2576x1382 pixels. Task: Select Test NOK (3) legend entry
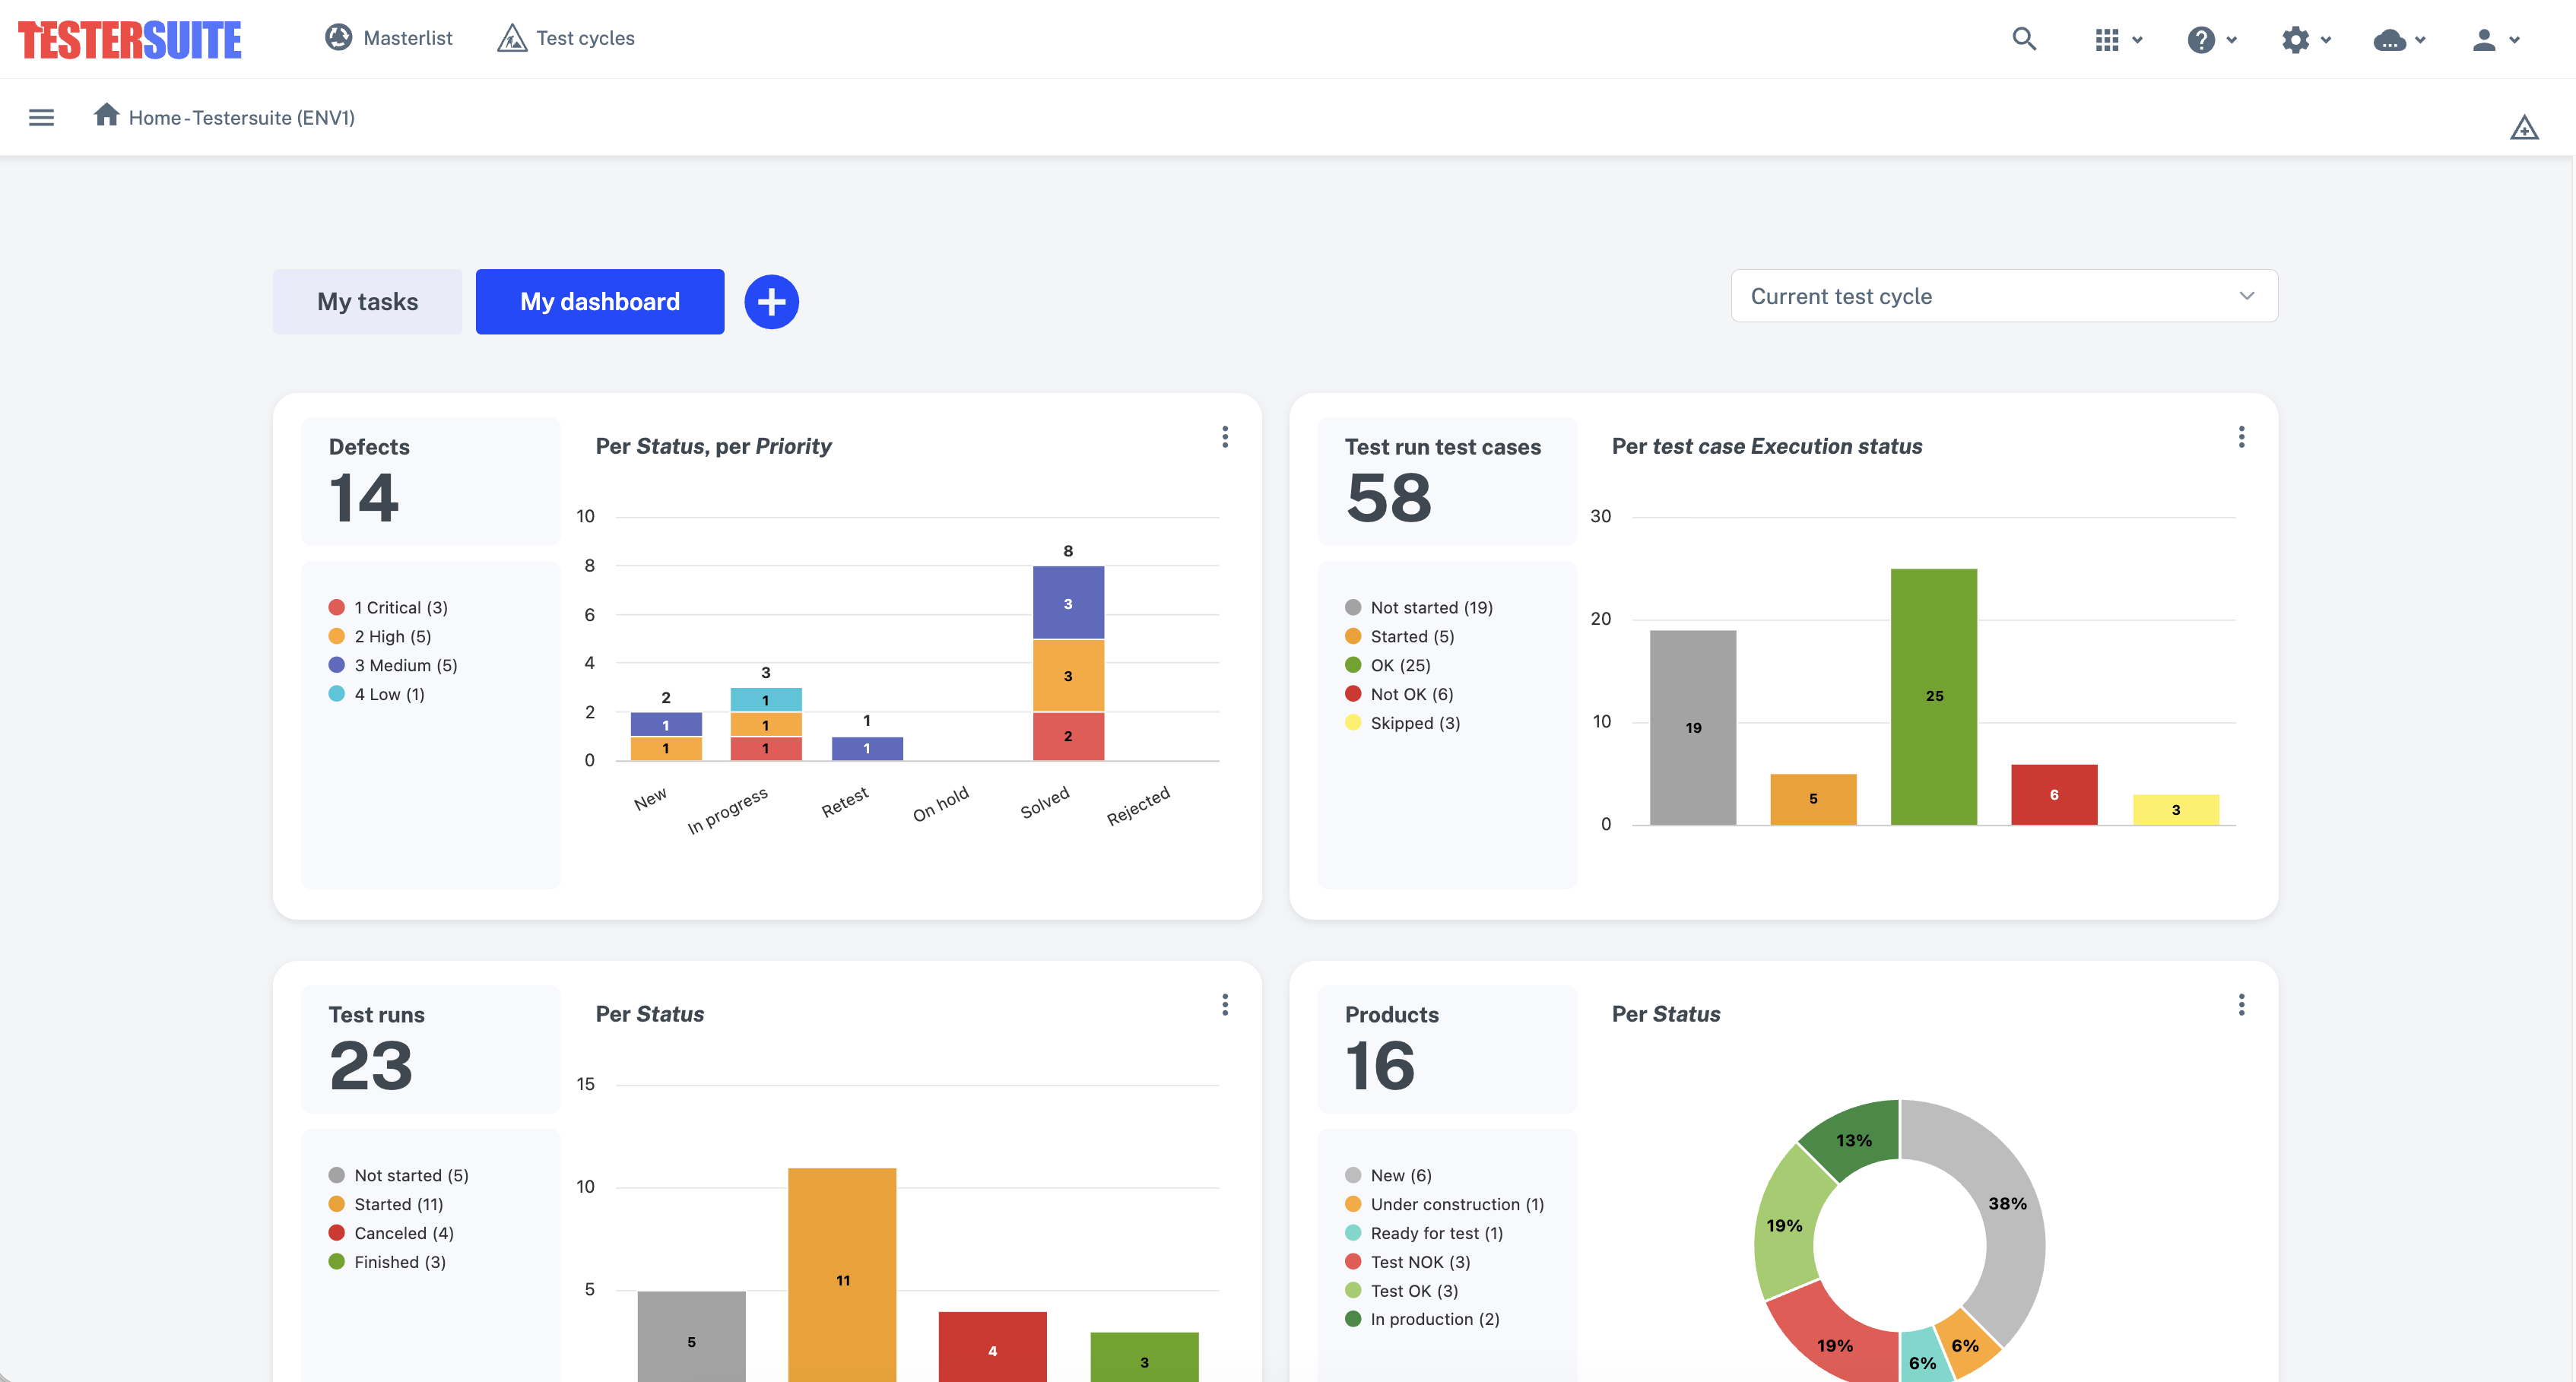point(1407,1263)
